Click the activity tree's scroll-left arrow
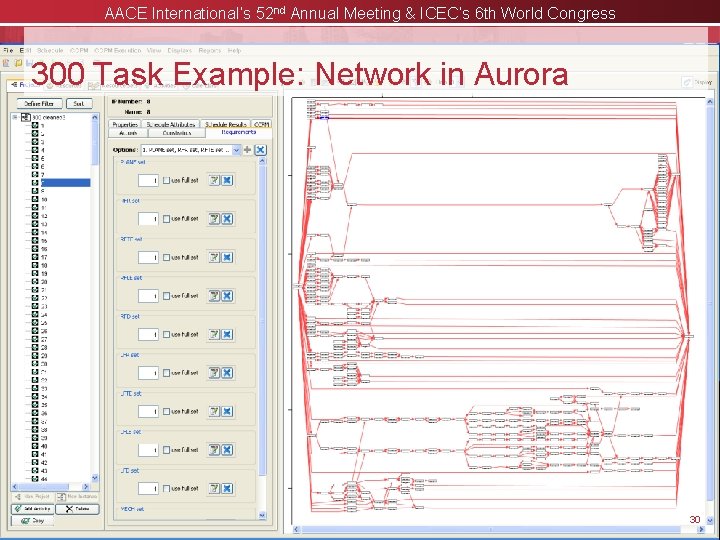This screenshot has width=720, height=540. pyautogui.click(x=14, y=487)
